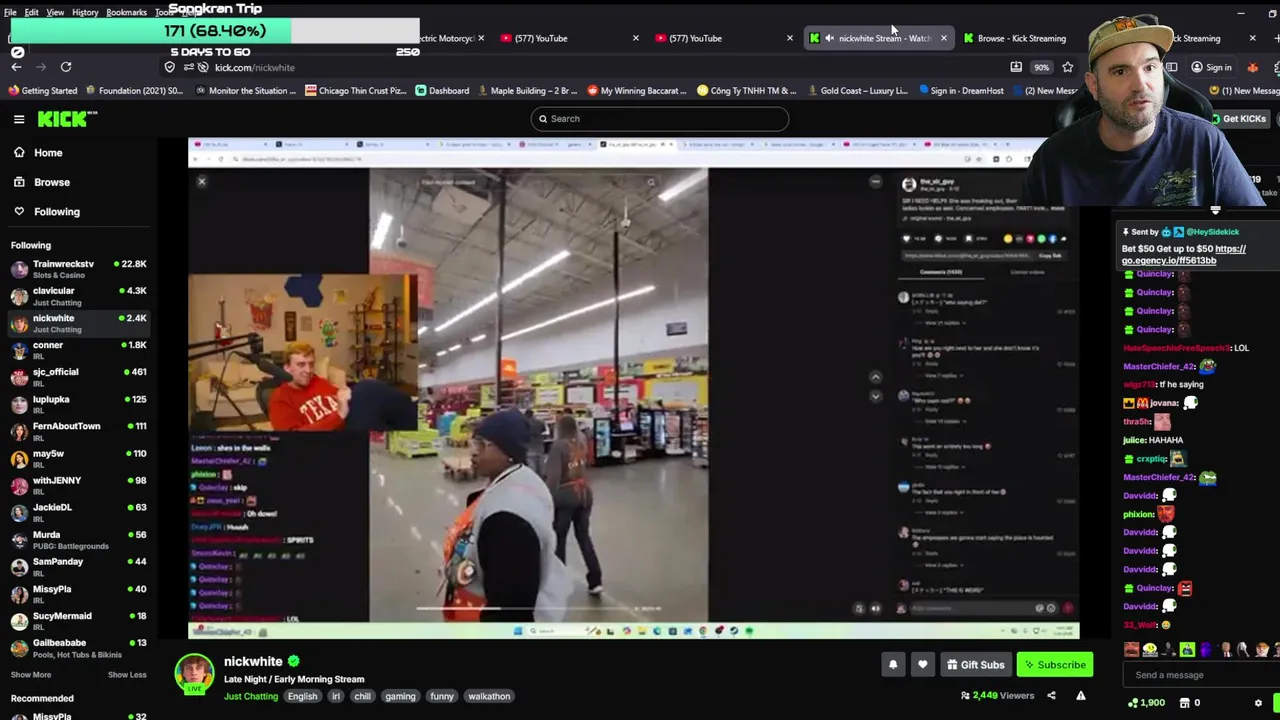The height and width of the screenshot is (720, 1280).
Task: Click the notification bell button
Action: pyautogui.click(x=893, y=665)
